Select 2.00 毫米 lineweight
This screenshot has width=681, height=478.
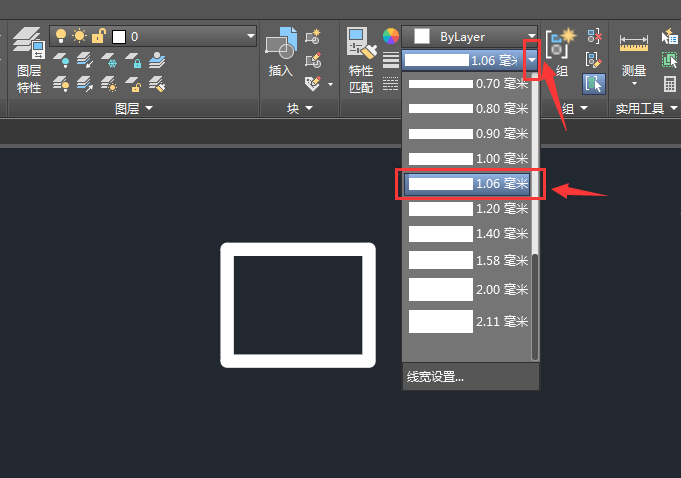(x=468, y=290)
